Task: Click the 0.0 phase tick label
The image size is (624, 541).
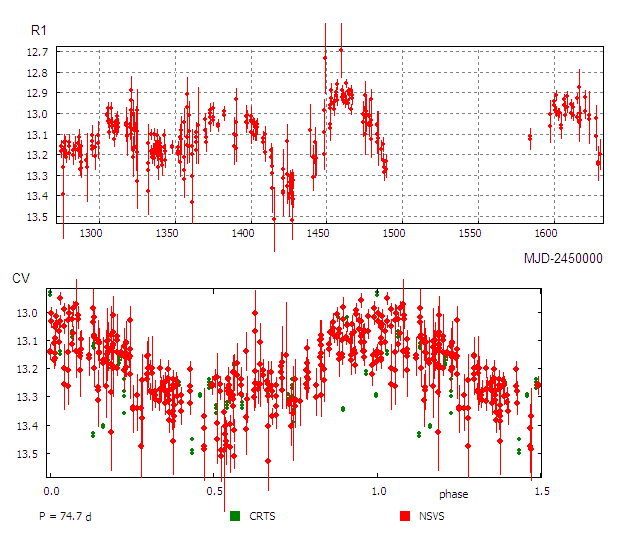Action: [51, 492]
